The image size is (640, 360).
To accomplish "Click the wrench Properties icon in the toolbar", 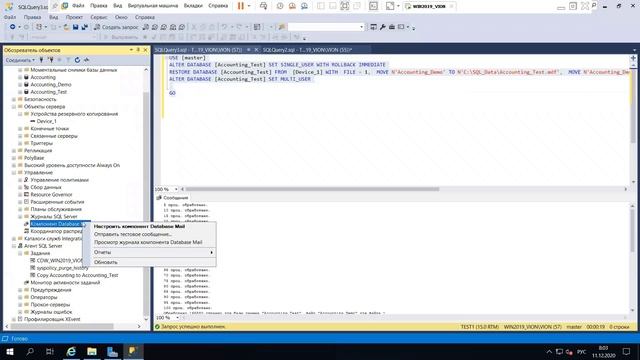I will (x=382, y=27).
